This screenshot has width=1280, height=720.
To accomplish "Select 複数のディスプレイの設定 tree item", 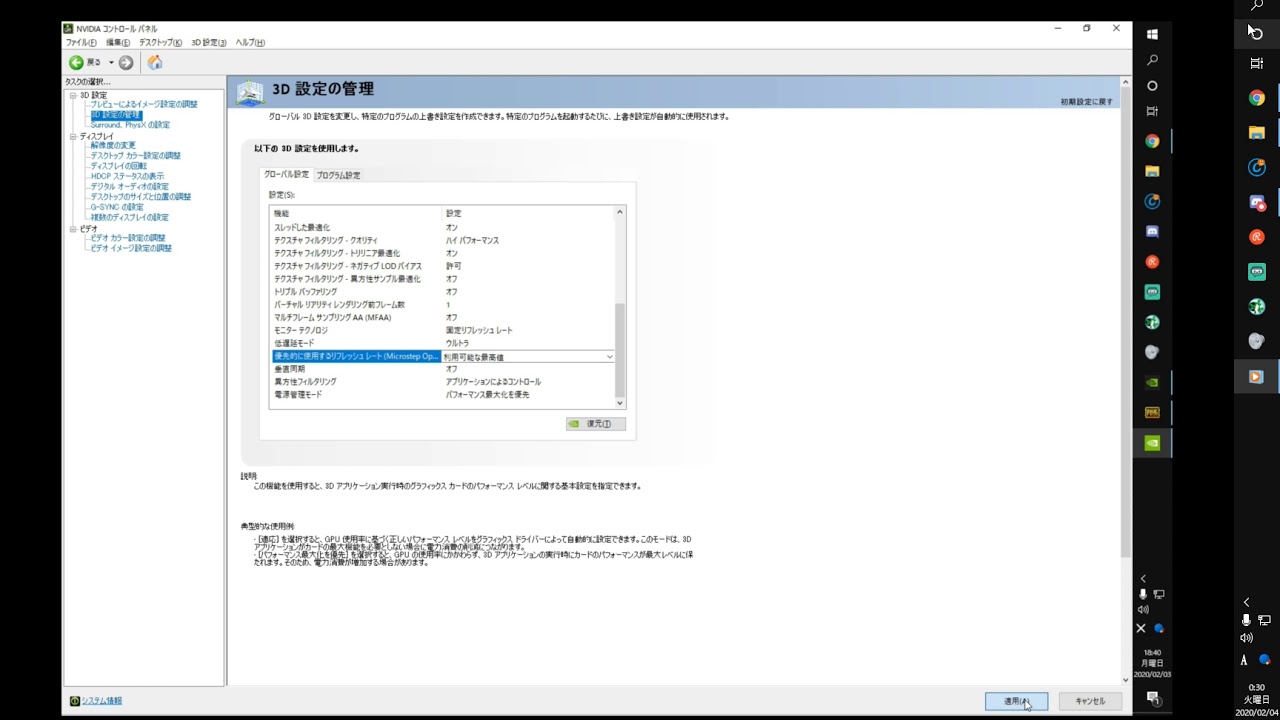I will coord(129,217).
